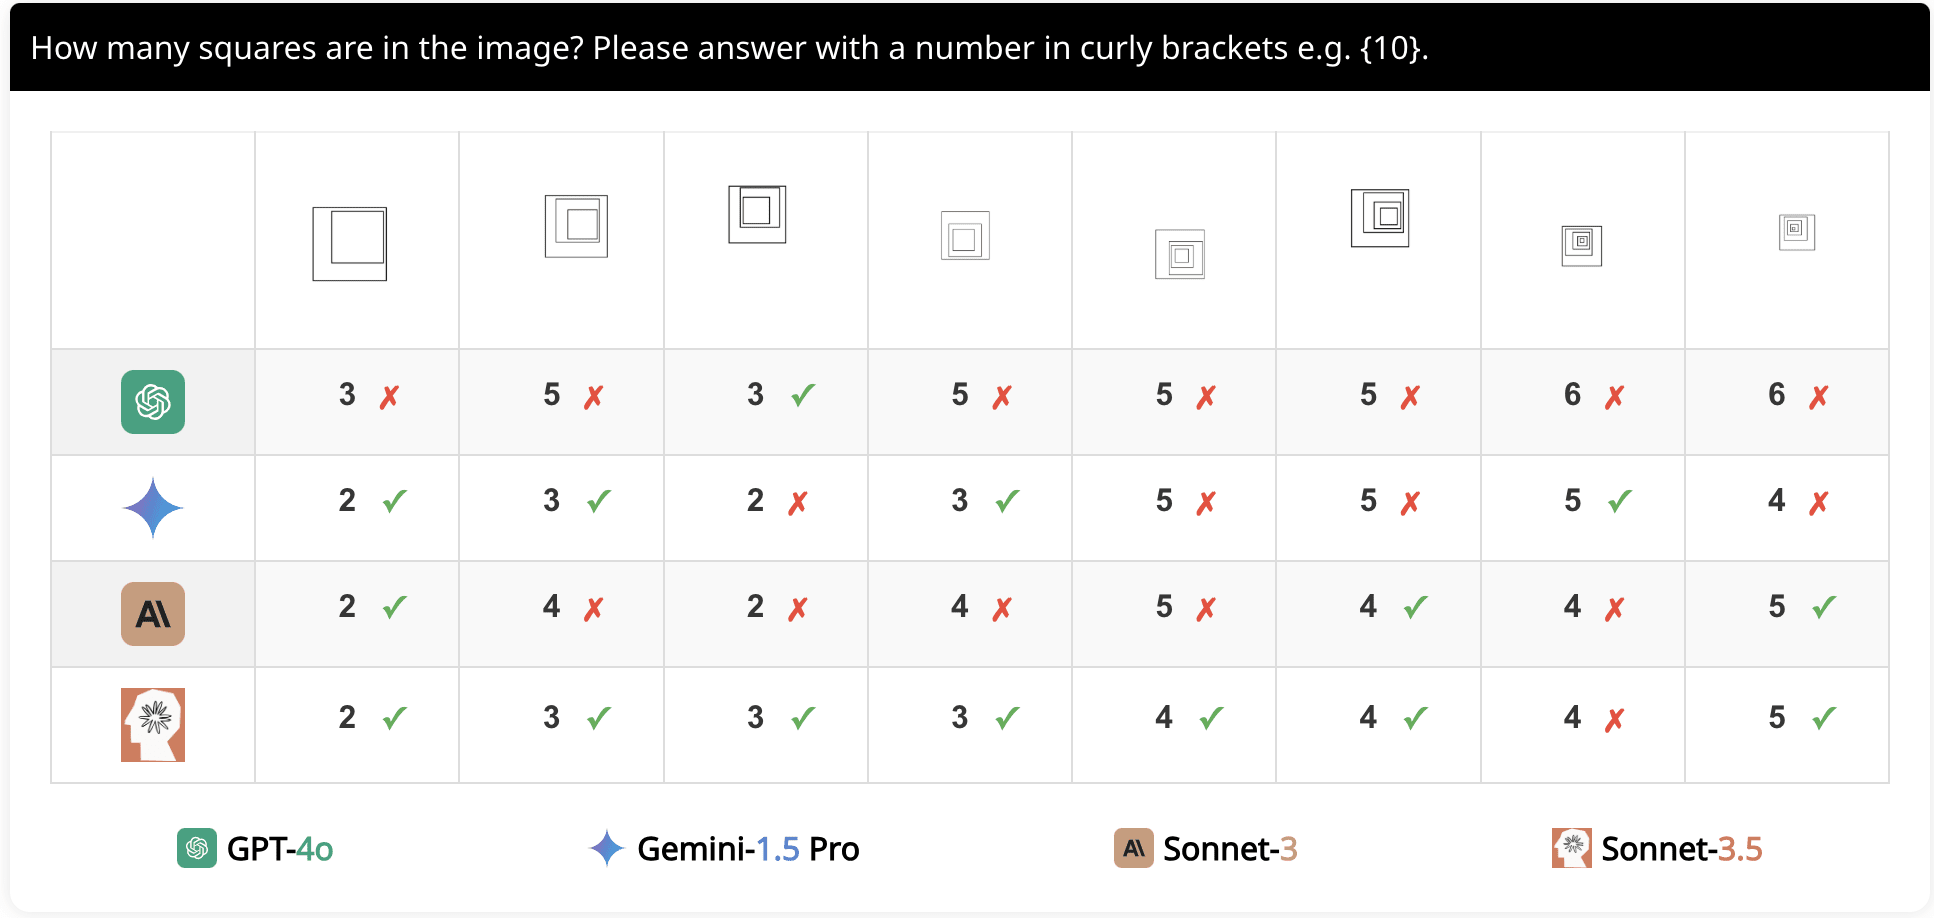Click GPT-4o's answer 6 in last column
Image resolution: width=1934 pixels, height=918 pixels.
click(1776, 395)
